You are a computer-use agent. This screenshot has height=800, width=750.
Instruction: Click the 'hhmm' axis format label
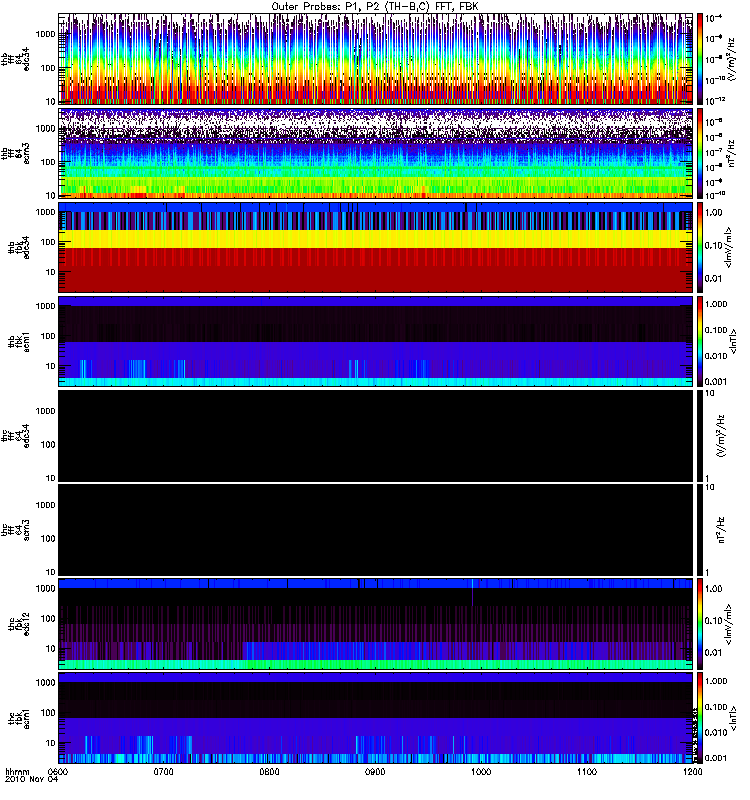click(x=17, y=771)
